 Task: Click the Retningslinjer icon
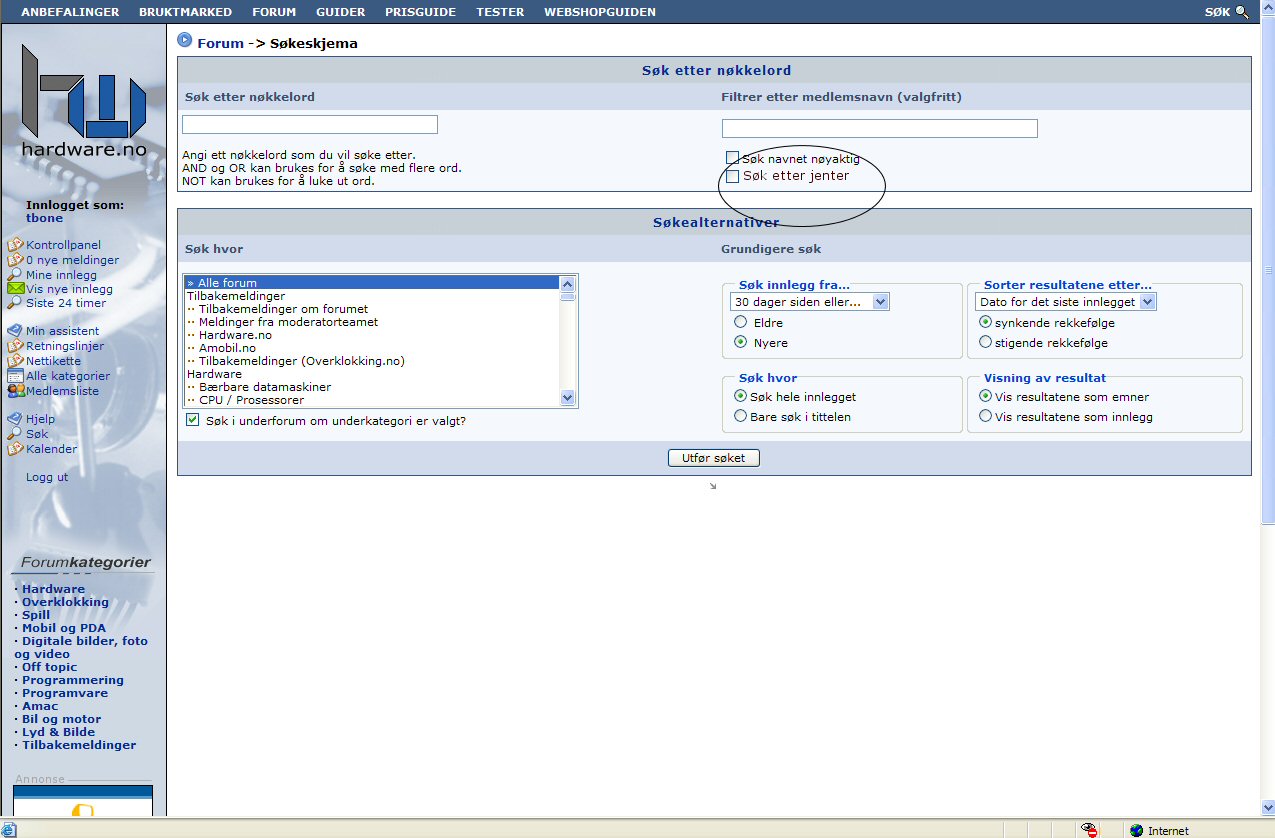(x=15, y=346)
